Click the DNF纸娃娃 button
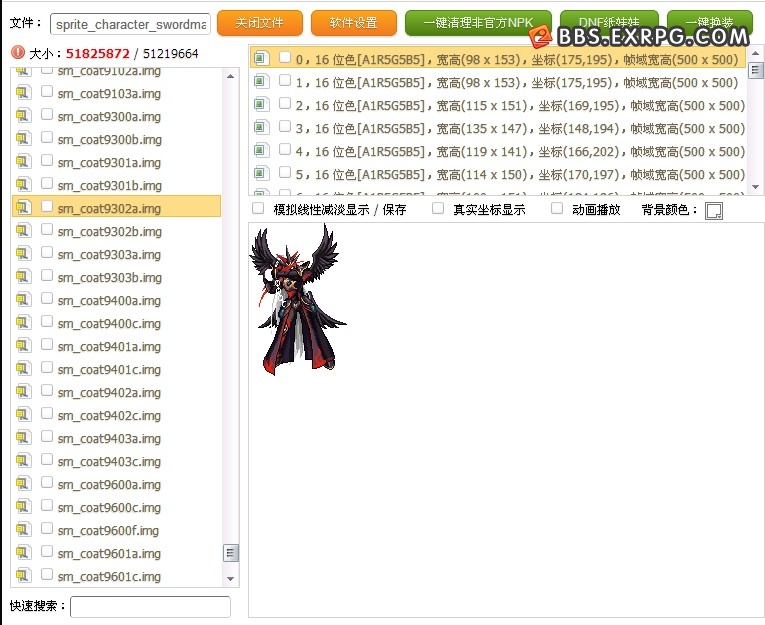Screen dimensions: 765x625 pyautogui.click(x=609, y=23)
